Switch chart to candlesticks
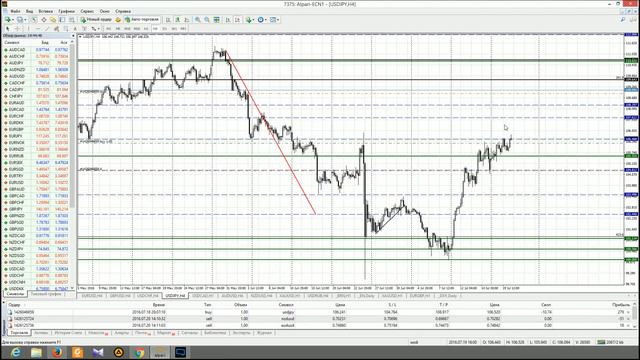The image size is (640, 360). [177, 20]
